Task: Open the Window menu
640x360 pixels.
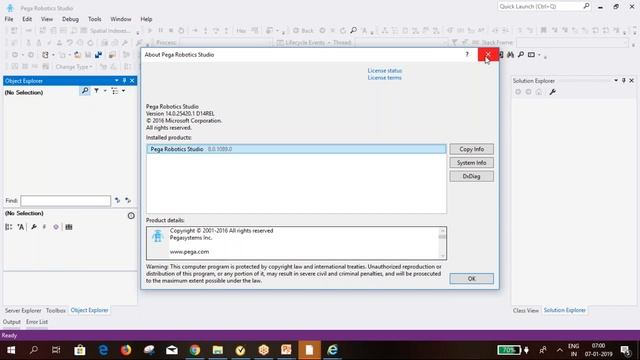Action: coord(121,19)
